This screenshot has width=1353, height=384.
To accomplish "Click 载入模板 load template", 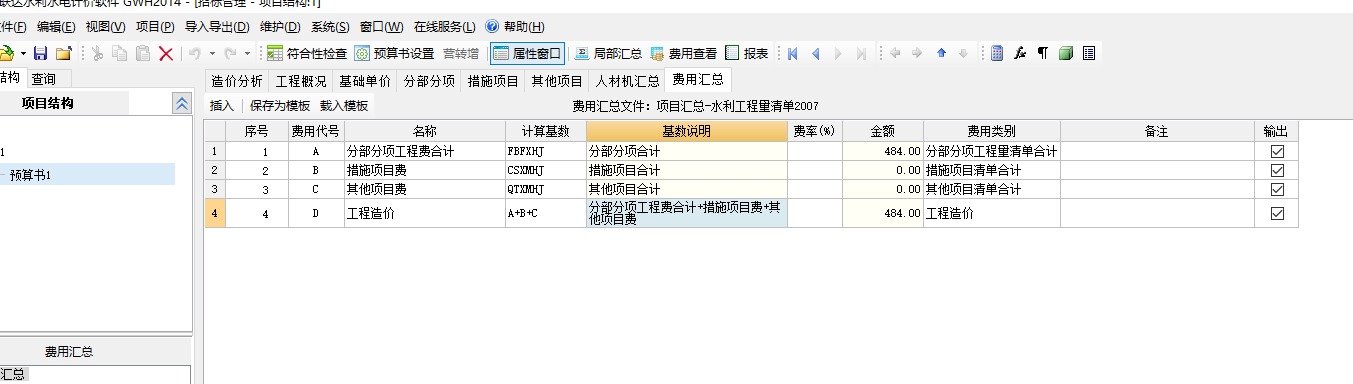I will [344, 105].
